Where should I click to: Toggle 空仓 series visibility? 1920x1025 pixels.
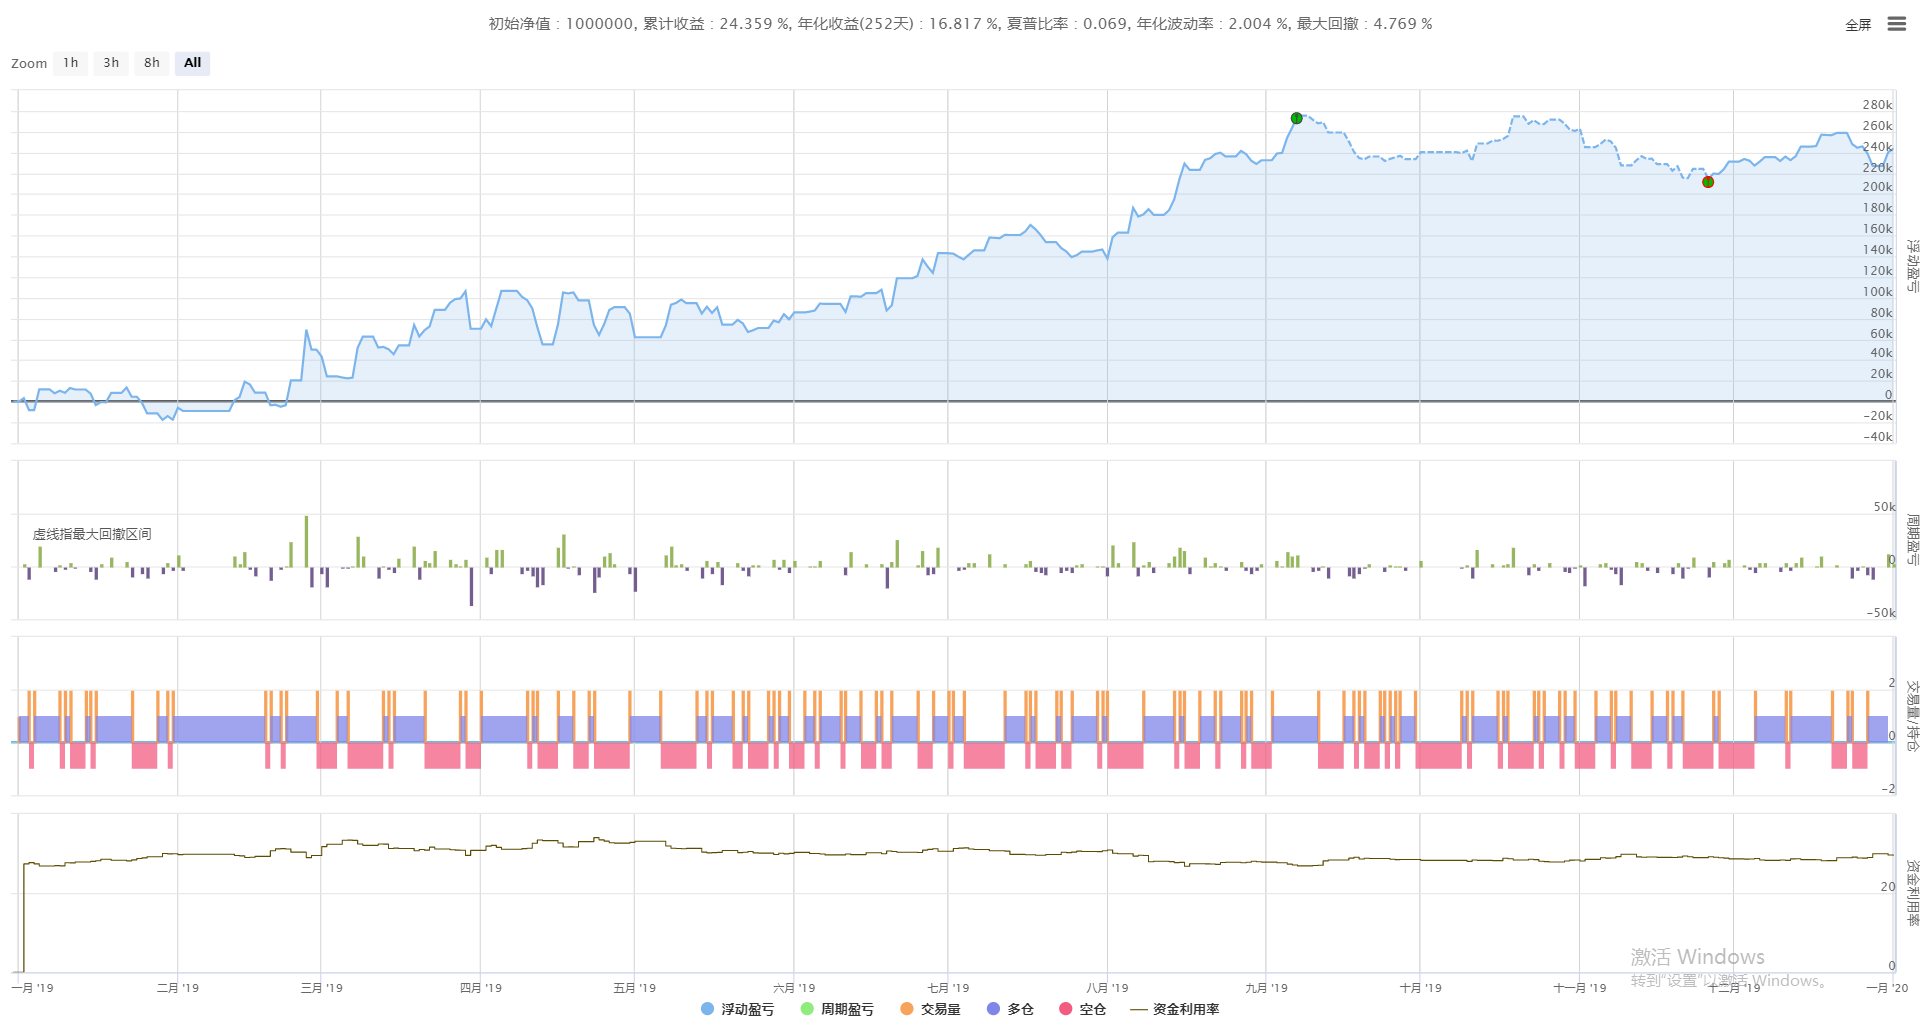[1092, 1009]
